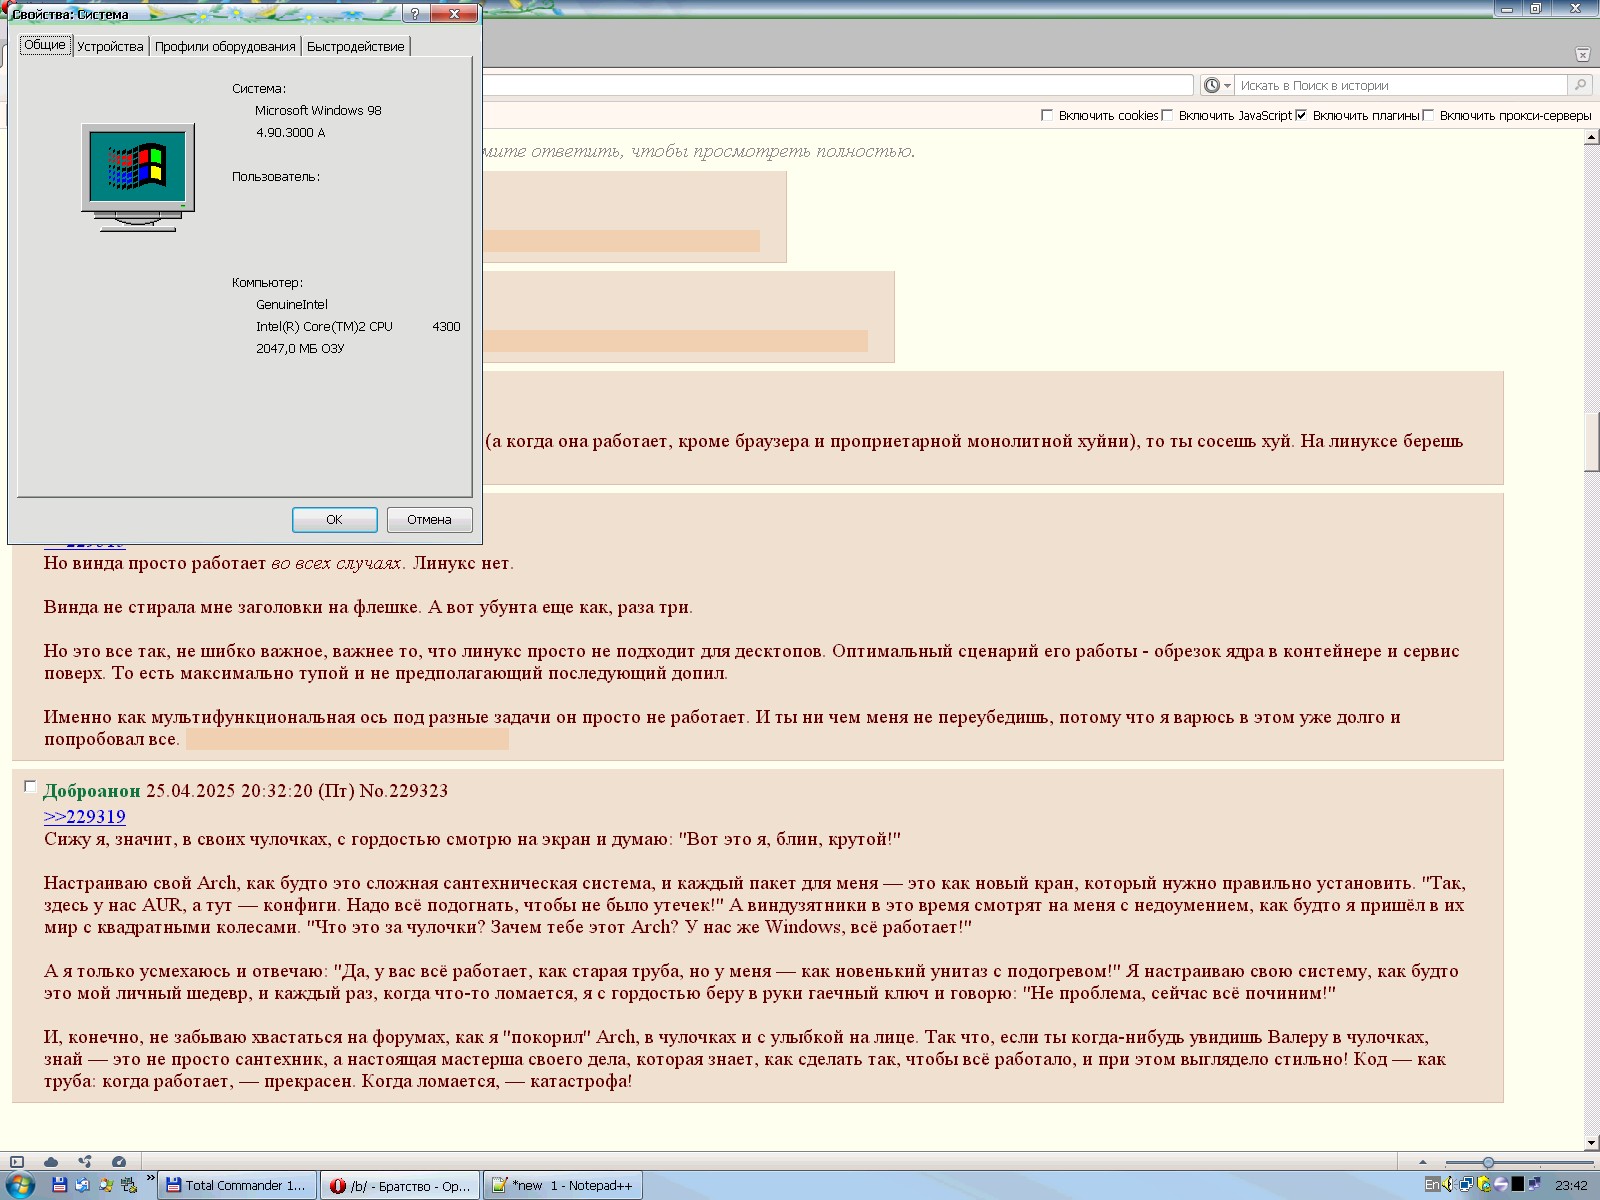
Task: Switch to Opera /b/ Братство taskbar button
Action: 400,1185
